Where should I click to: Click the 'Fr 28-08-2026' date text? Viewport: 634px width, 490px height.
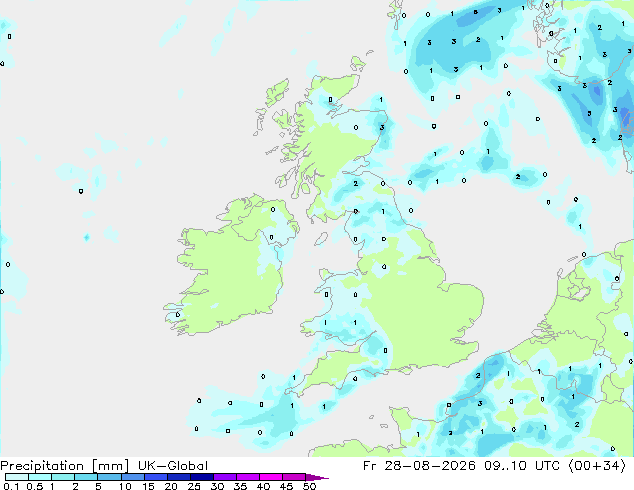click(x=419, y=466)
